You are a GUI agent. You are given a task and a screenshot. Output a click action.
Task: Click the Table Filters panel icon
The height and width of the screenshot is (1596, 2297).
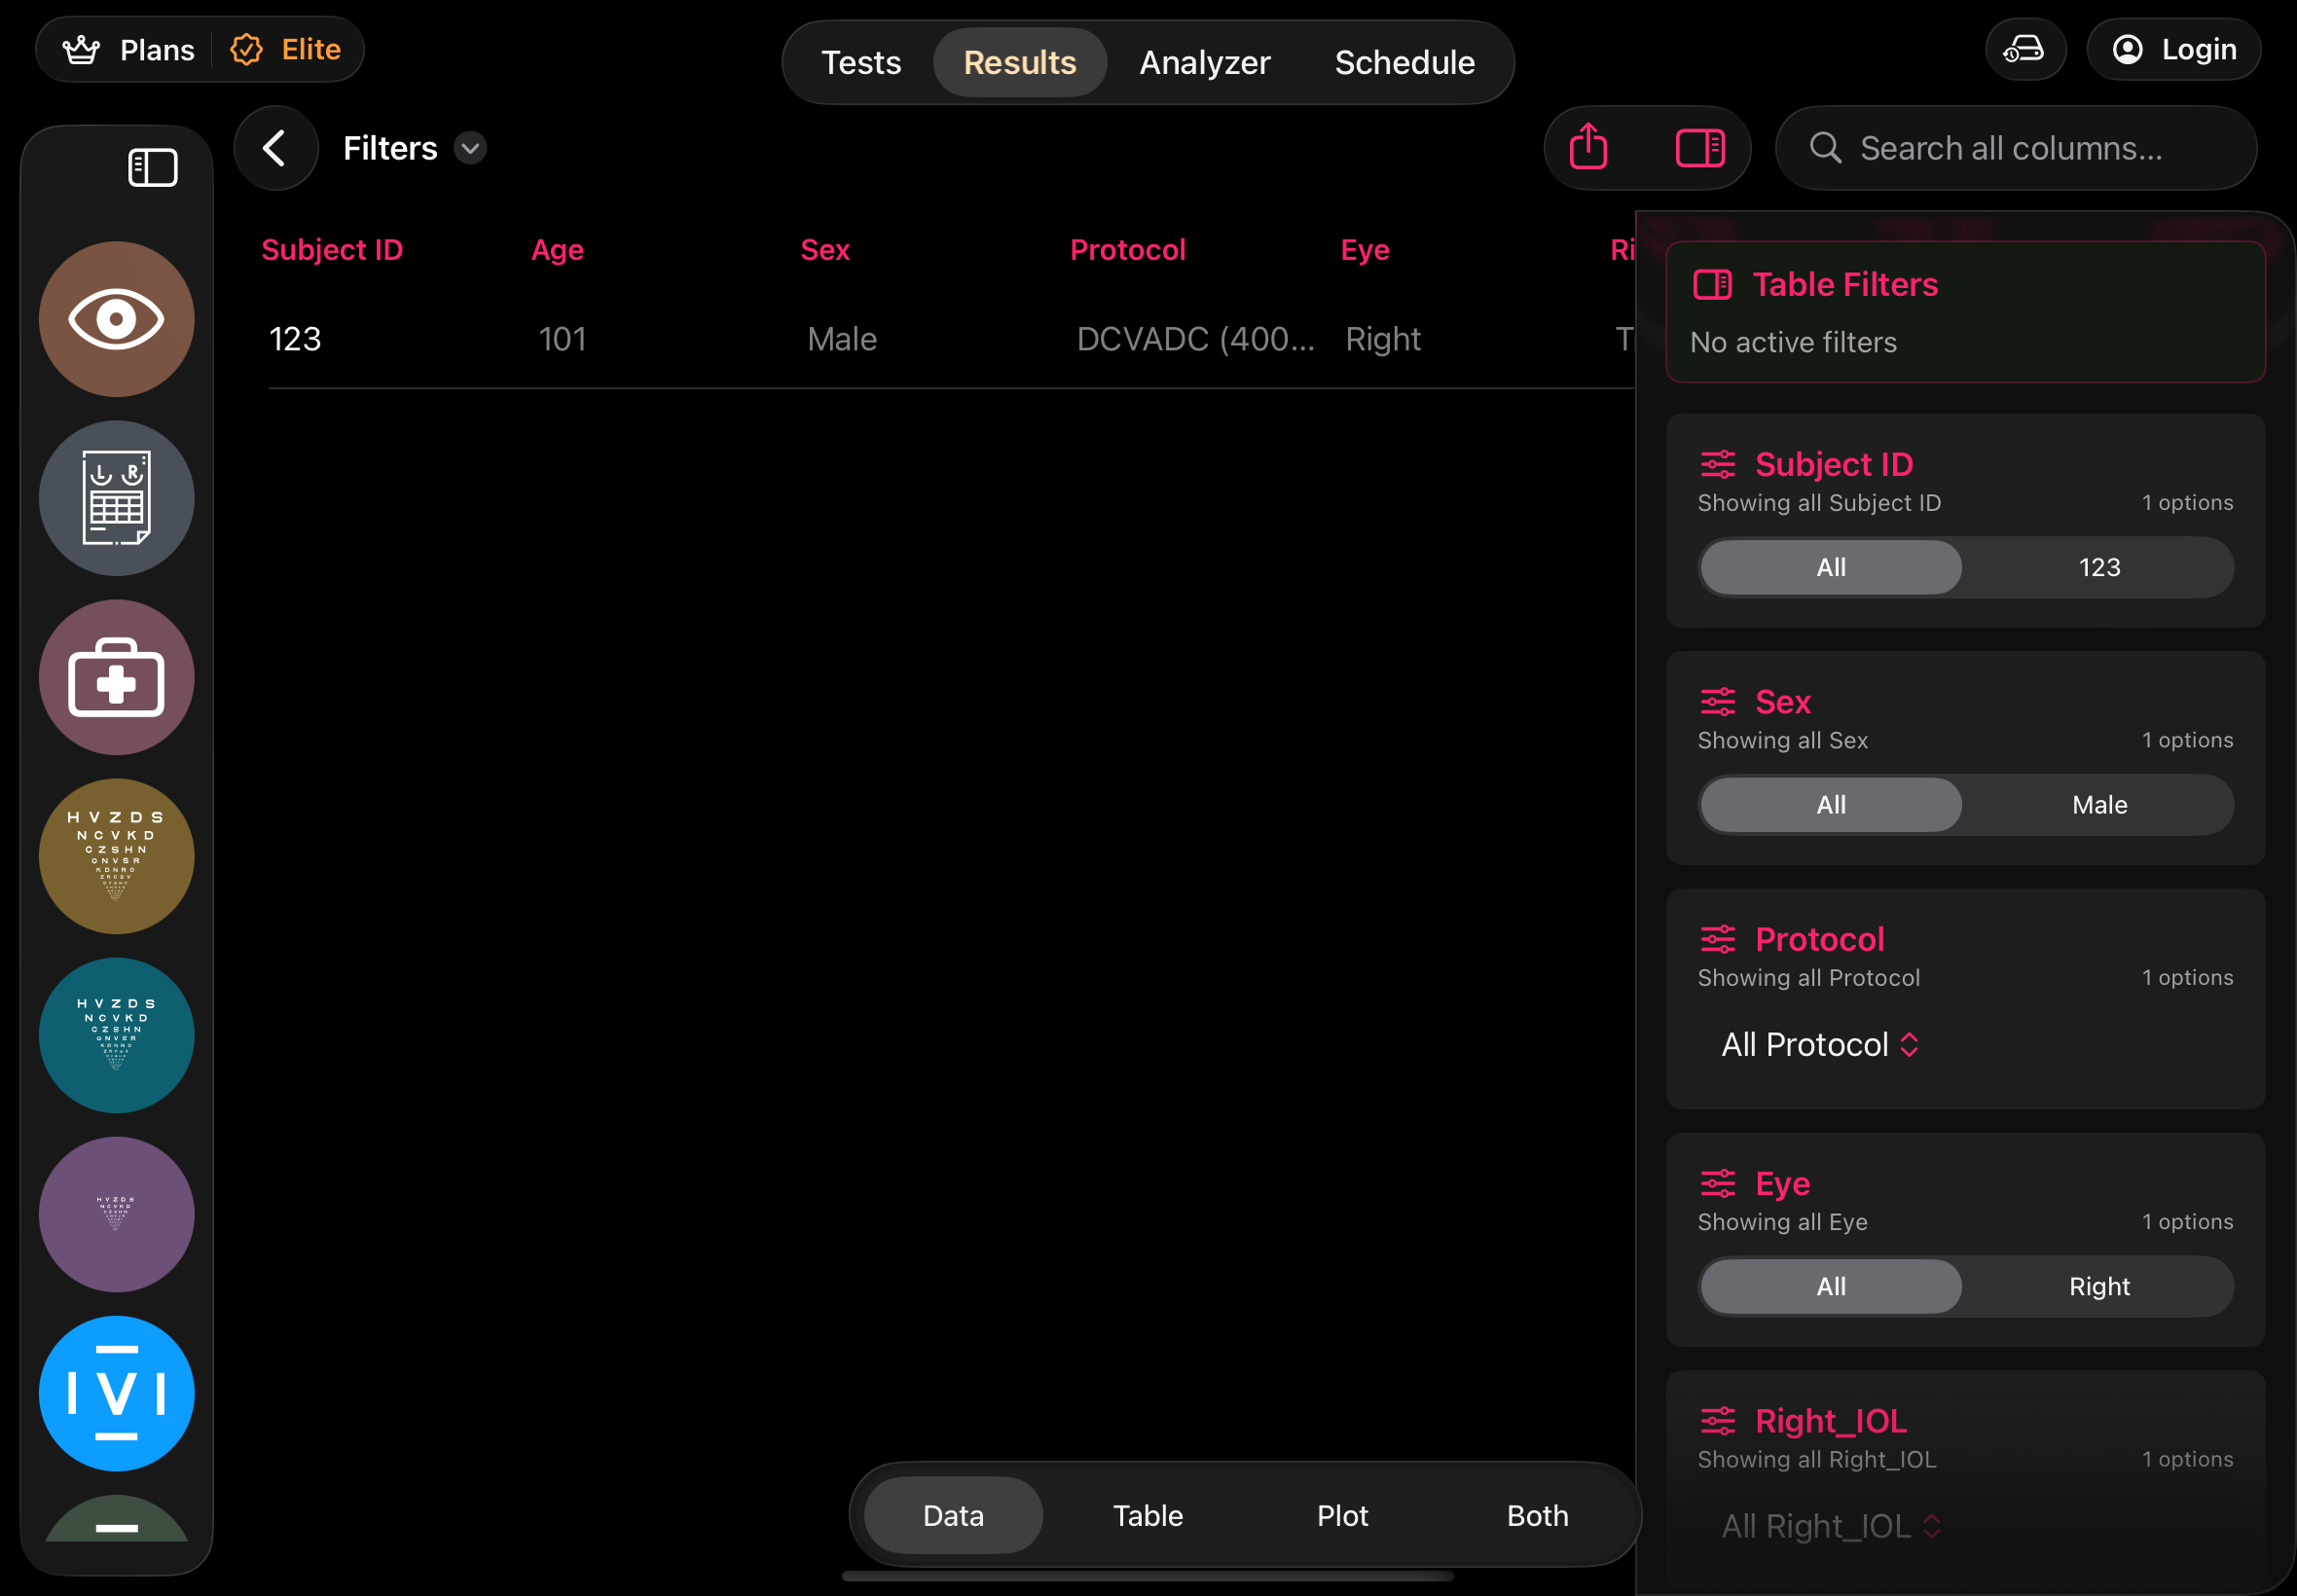pos(1713,285)
